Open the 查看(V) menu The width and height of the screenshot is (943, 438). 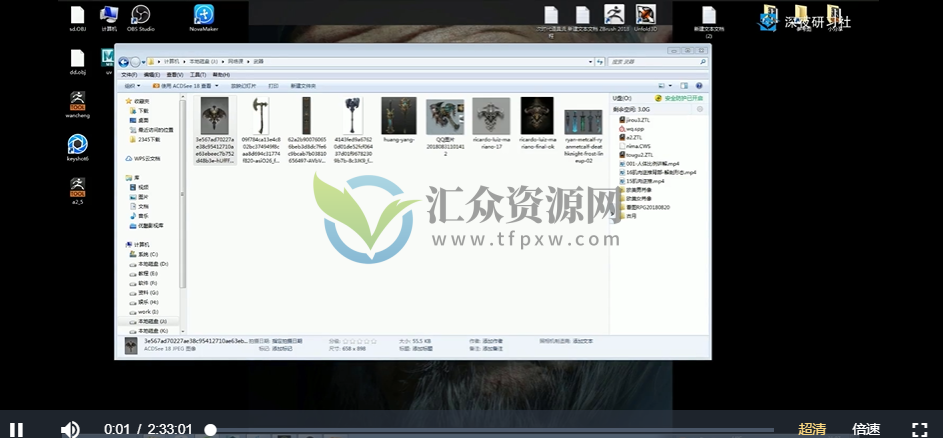tap(175, 75)
